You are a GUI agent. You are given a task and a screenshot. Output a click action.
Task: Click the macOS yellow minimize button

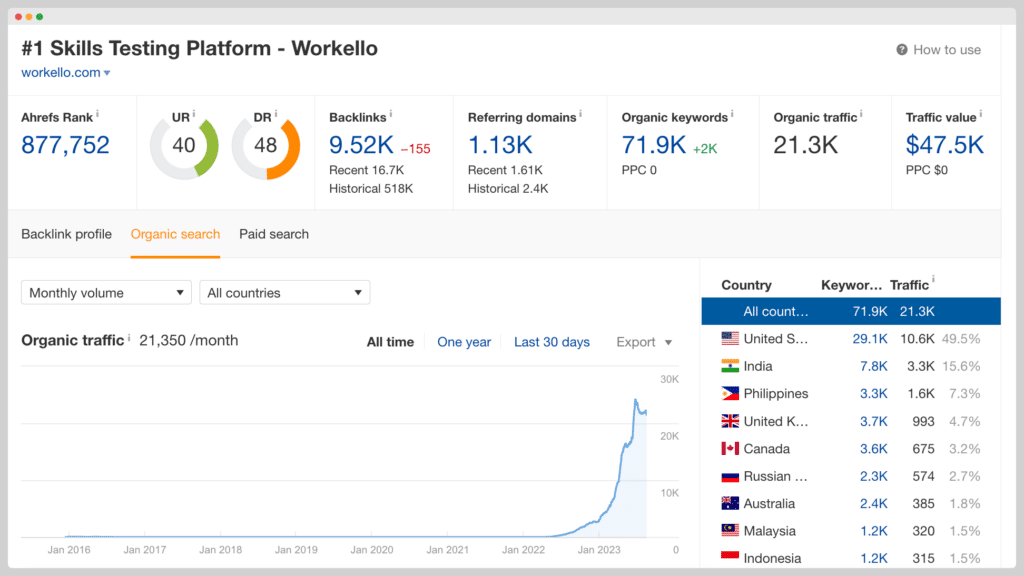[29, 16]
